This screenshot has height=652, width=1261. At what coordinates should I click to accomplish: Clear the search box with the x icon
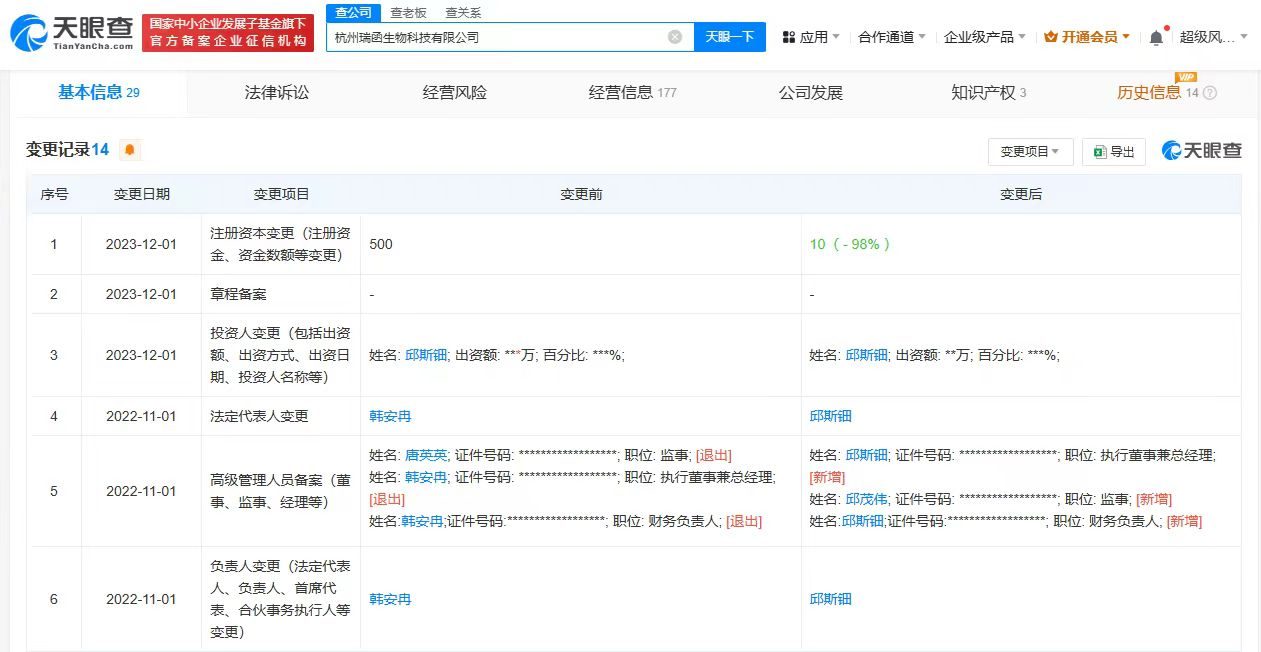[x=676, y=36]
